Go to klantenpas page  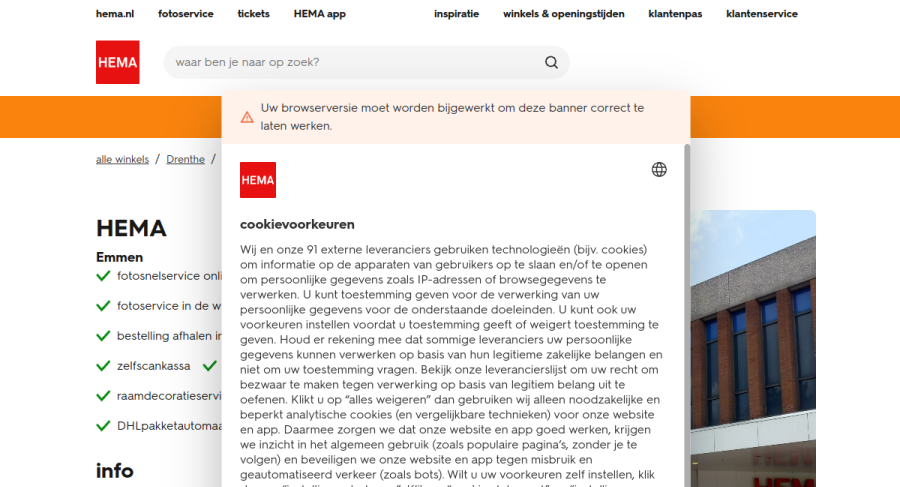click(x=675, y=14)
